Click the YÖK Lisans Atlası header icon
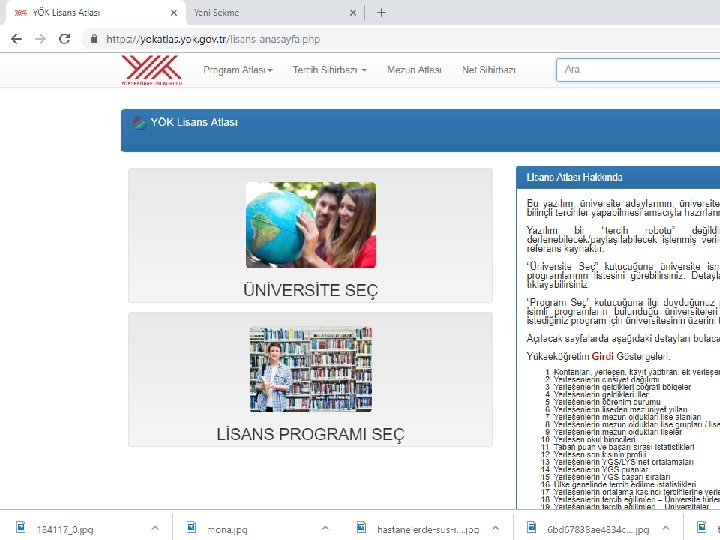The image size is (720, 540). point(139,123)
